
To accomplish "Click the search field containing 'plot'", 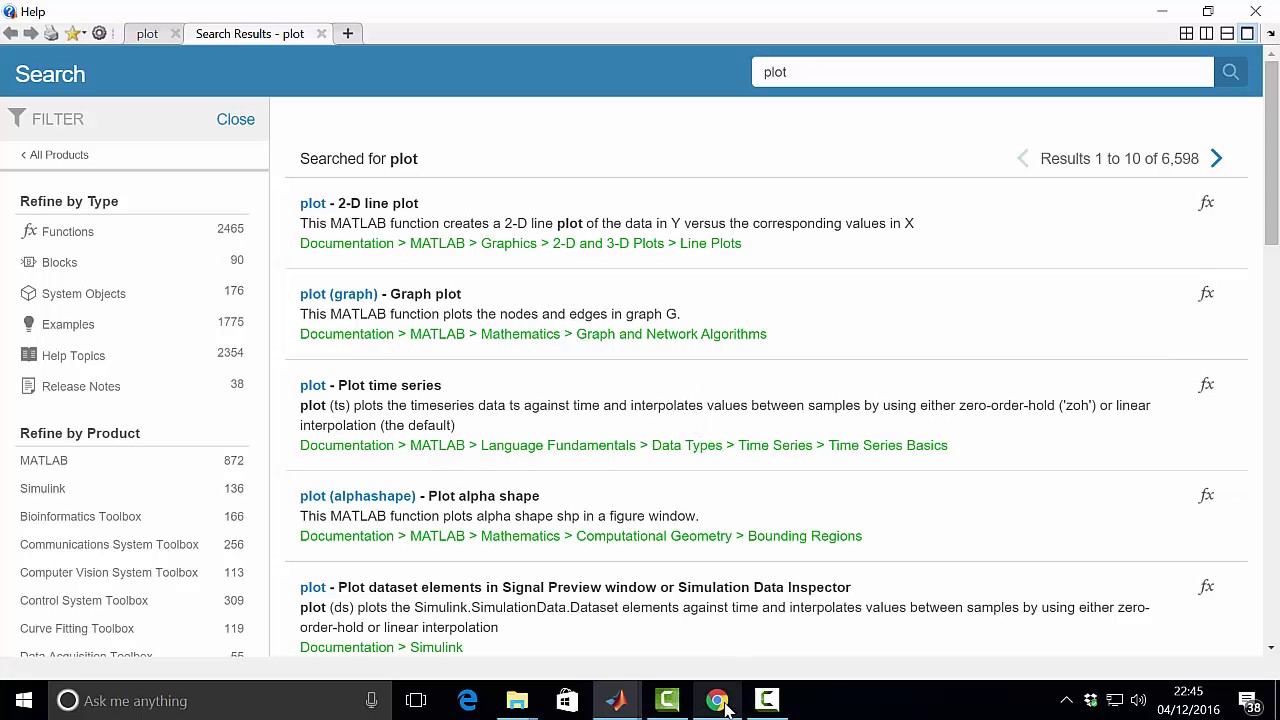I will click(982, 72).
